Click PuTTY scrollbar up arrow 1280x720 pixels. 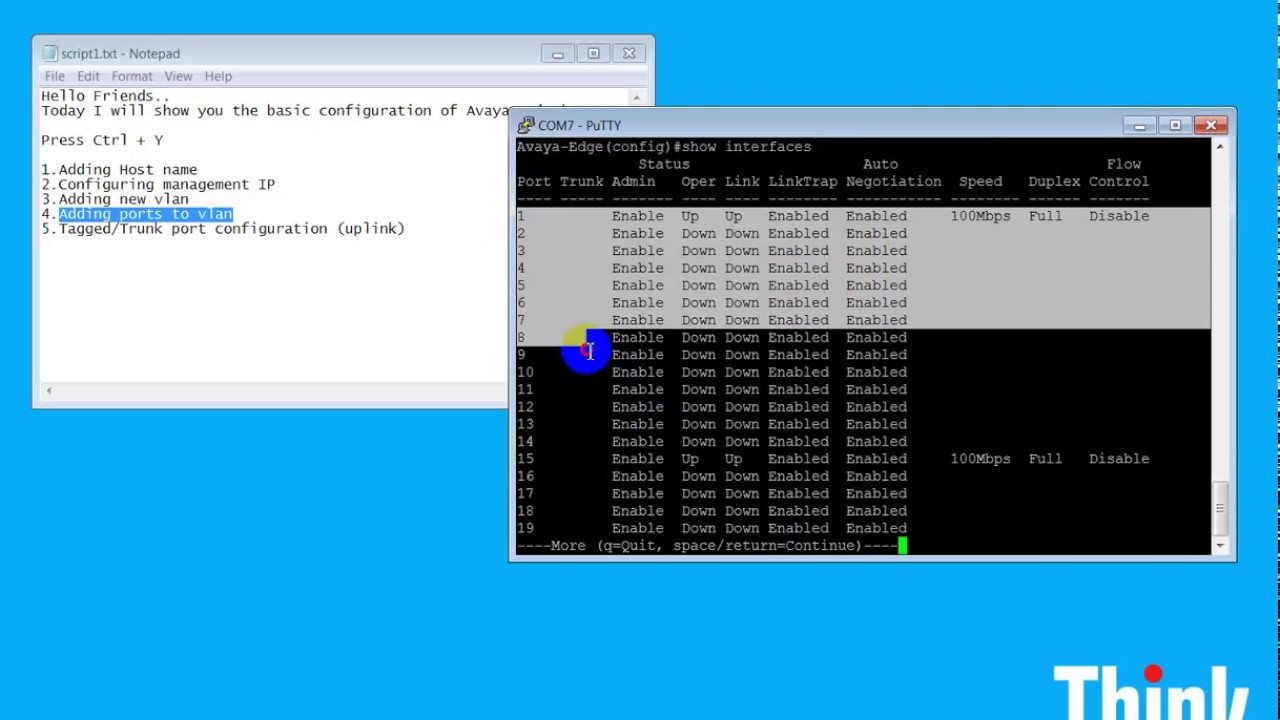click(1220, 147)
